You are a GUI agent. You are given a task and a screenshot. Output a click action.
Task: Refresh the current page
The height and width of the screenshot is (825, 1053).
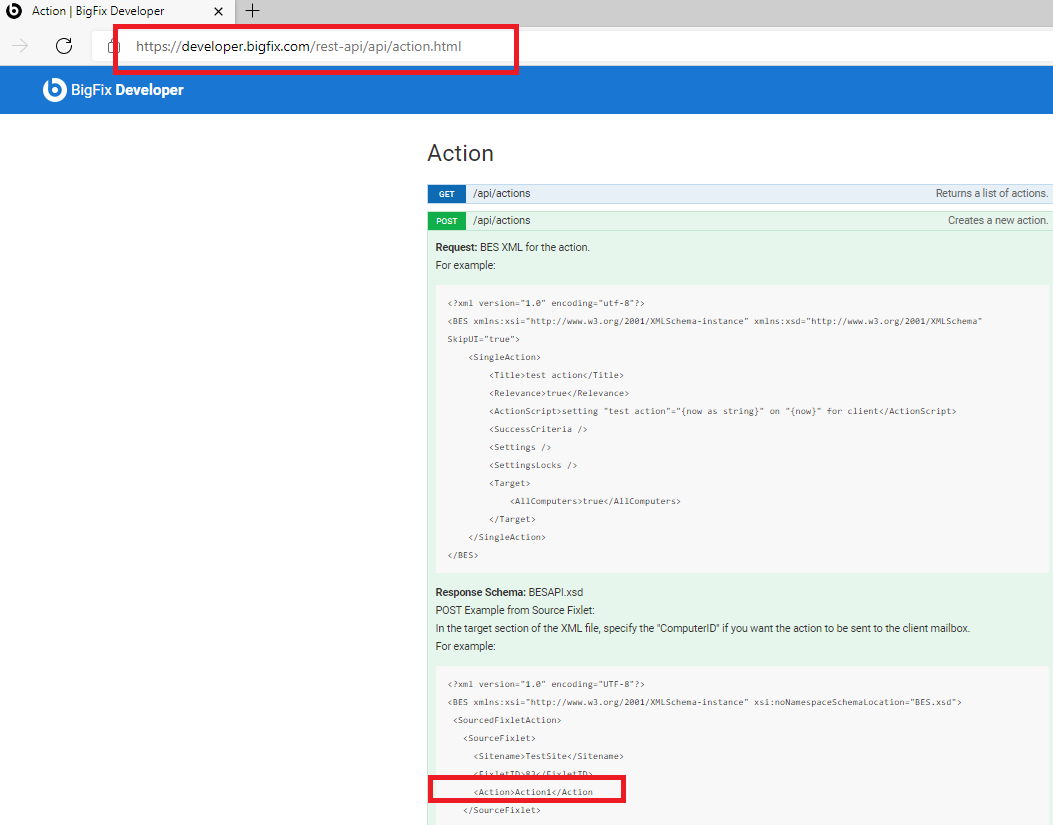click(x=63, y=45)
